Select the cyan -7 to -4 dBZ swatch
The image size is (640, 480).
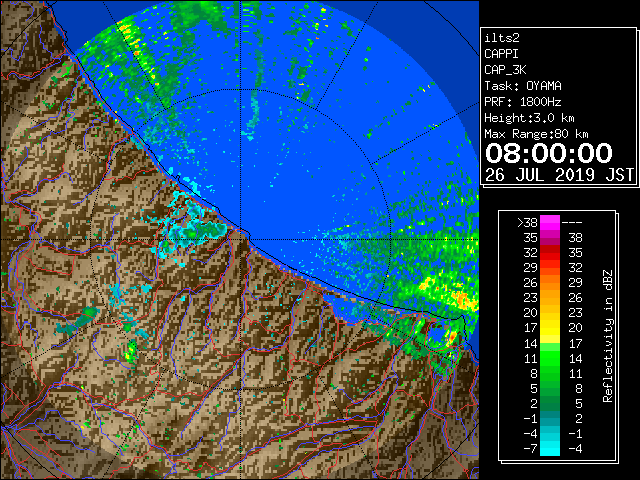(x=550, y=448)
